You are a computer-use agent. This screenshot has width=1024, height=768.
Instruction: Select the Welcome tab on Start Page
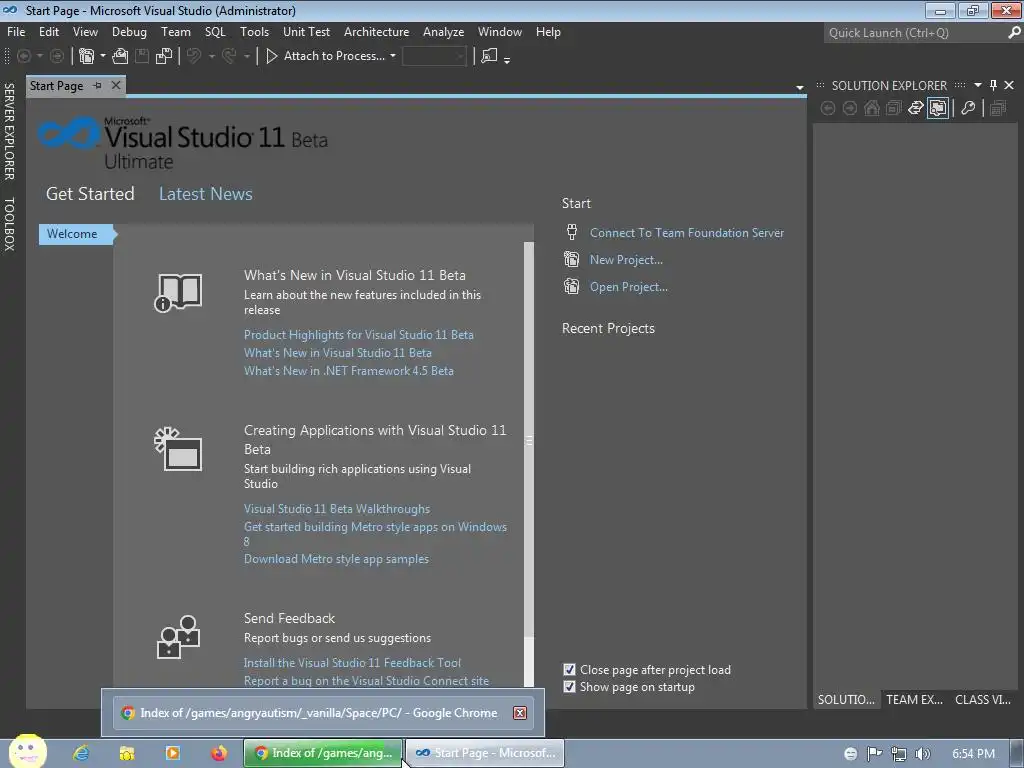pos(77,234)
